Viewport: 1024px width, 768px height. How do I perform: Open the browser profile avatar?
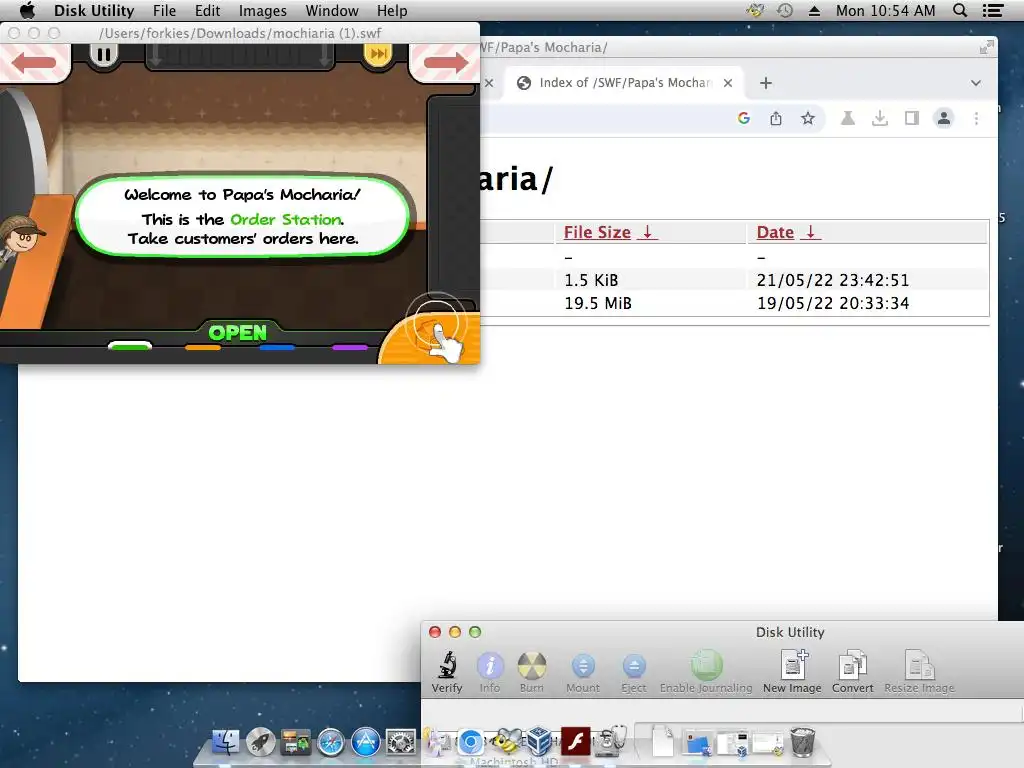pos(944,118)
